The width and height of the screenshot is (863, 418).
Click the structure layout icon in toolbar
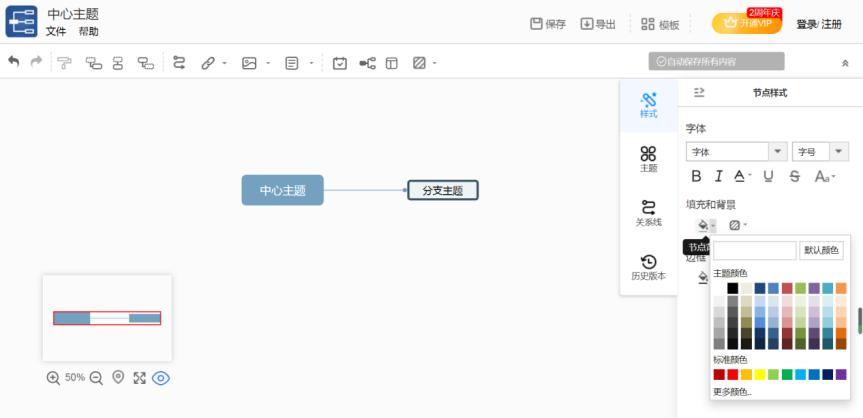tap(367, 63)
